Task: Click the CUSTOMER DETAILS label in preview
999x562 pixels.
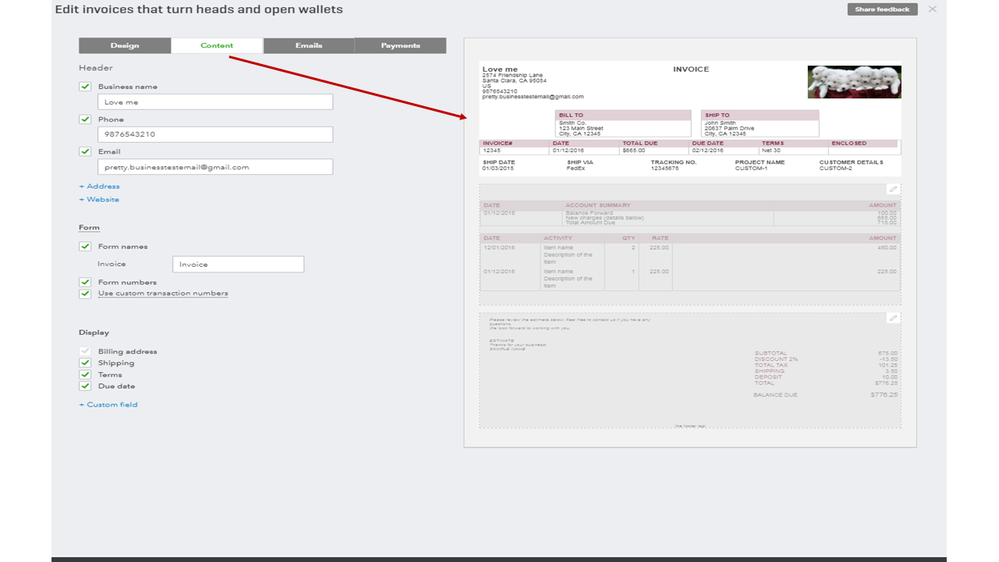Action: click(851, 162)
